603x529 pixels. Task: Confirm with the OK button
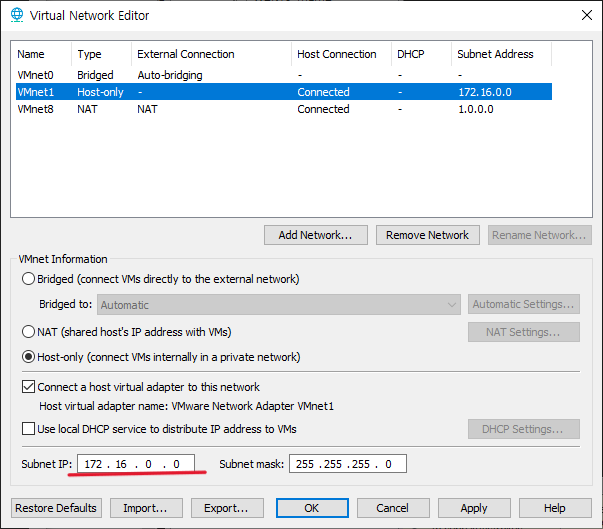[312, 508]
